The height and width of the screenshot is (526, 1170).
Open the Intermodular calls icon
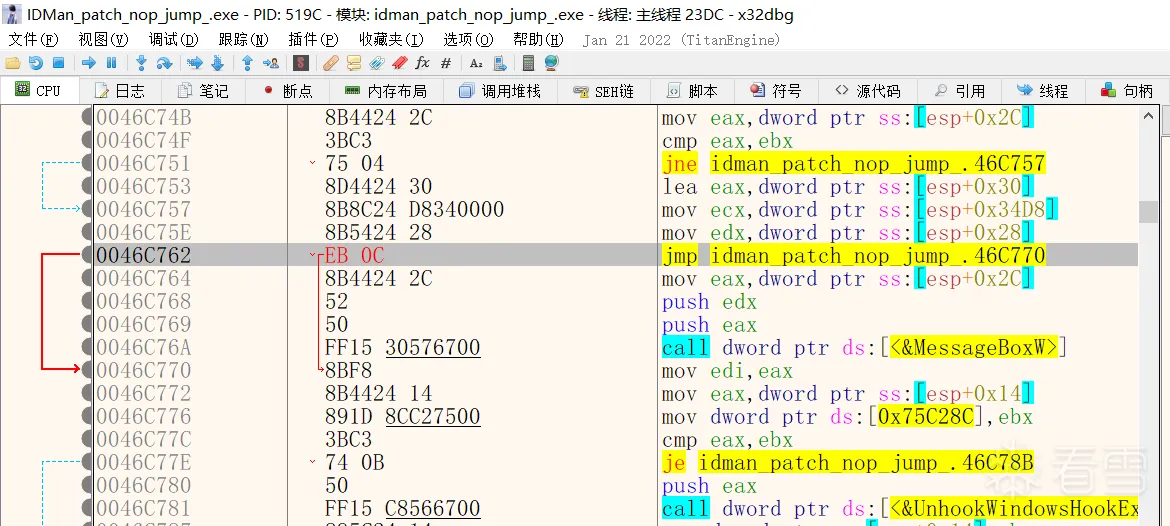(x=500, y=63)
